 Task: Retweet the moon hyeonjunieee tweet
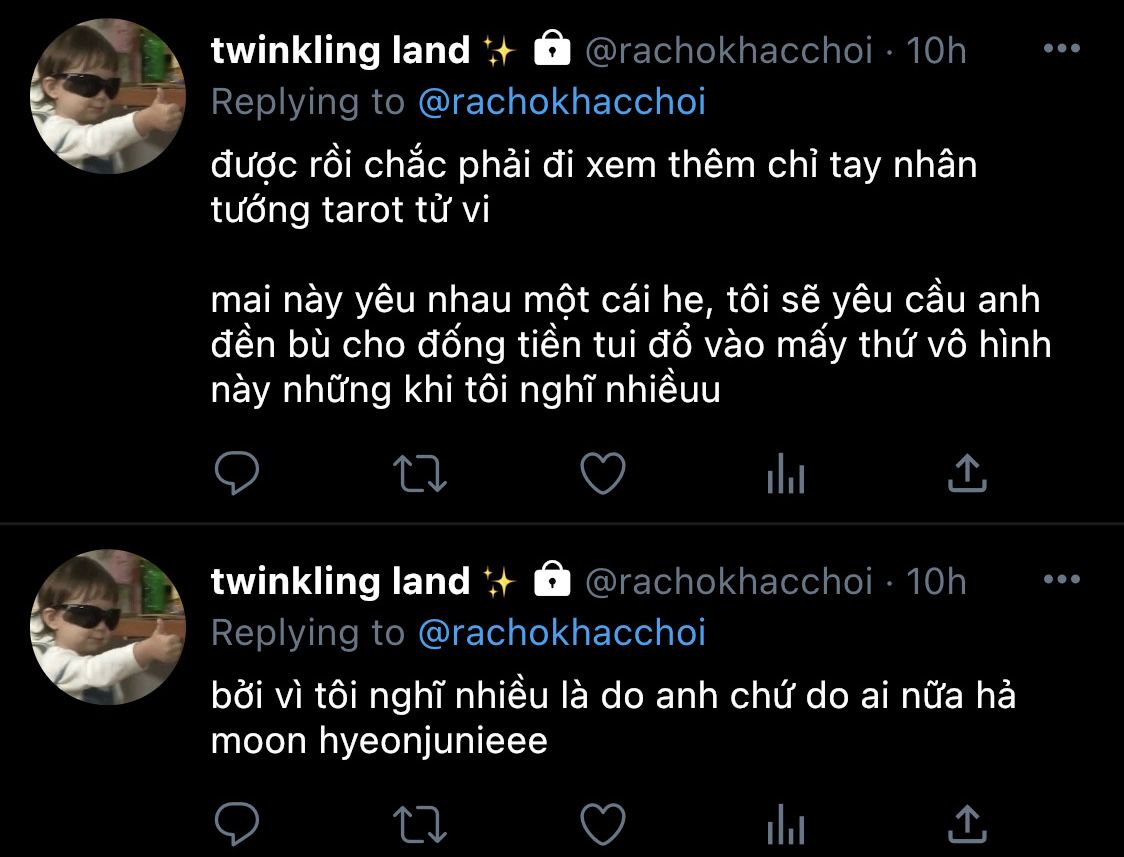(420, 825)
